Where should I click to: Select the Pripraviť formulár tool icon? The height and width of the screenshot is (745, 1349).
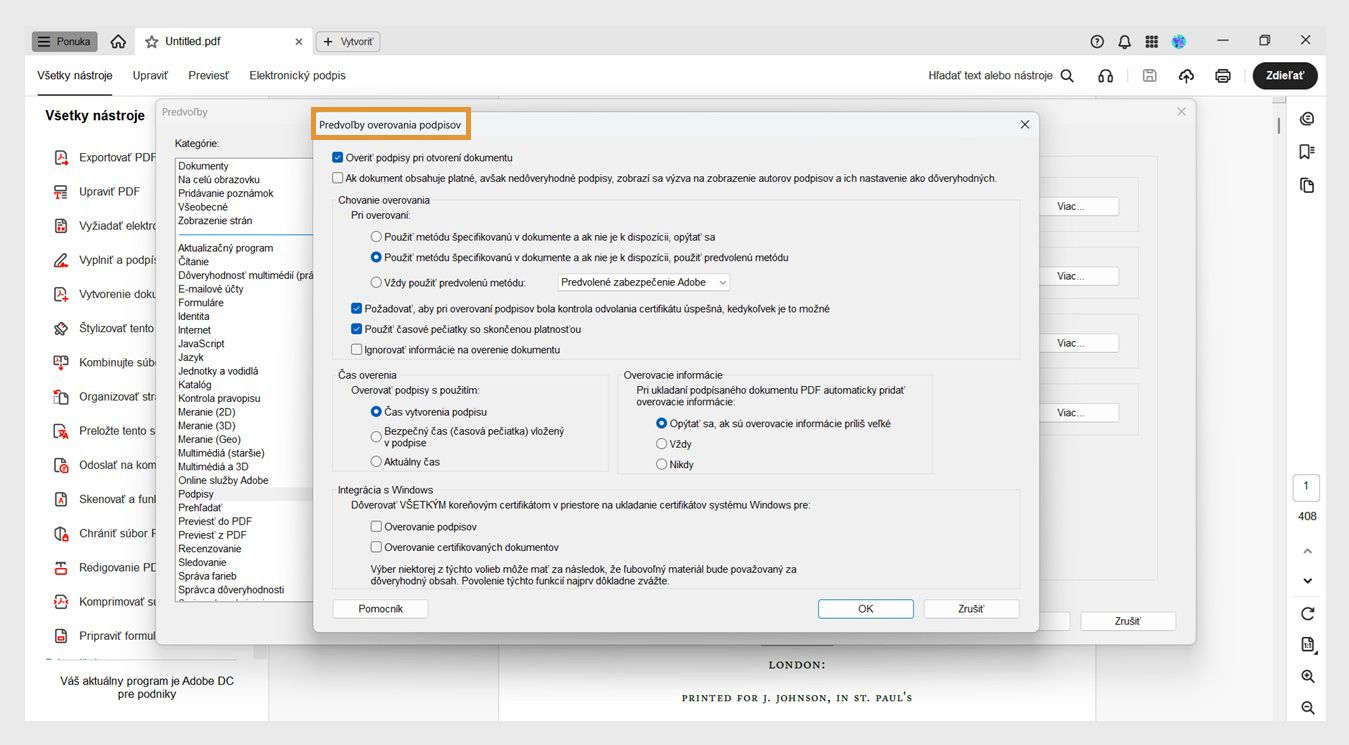[61, 636]
